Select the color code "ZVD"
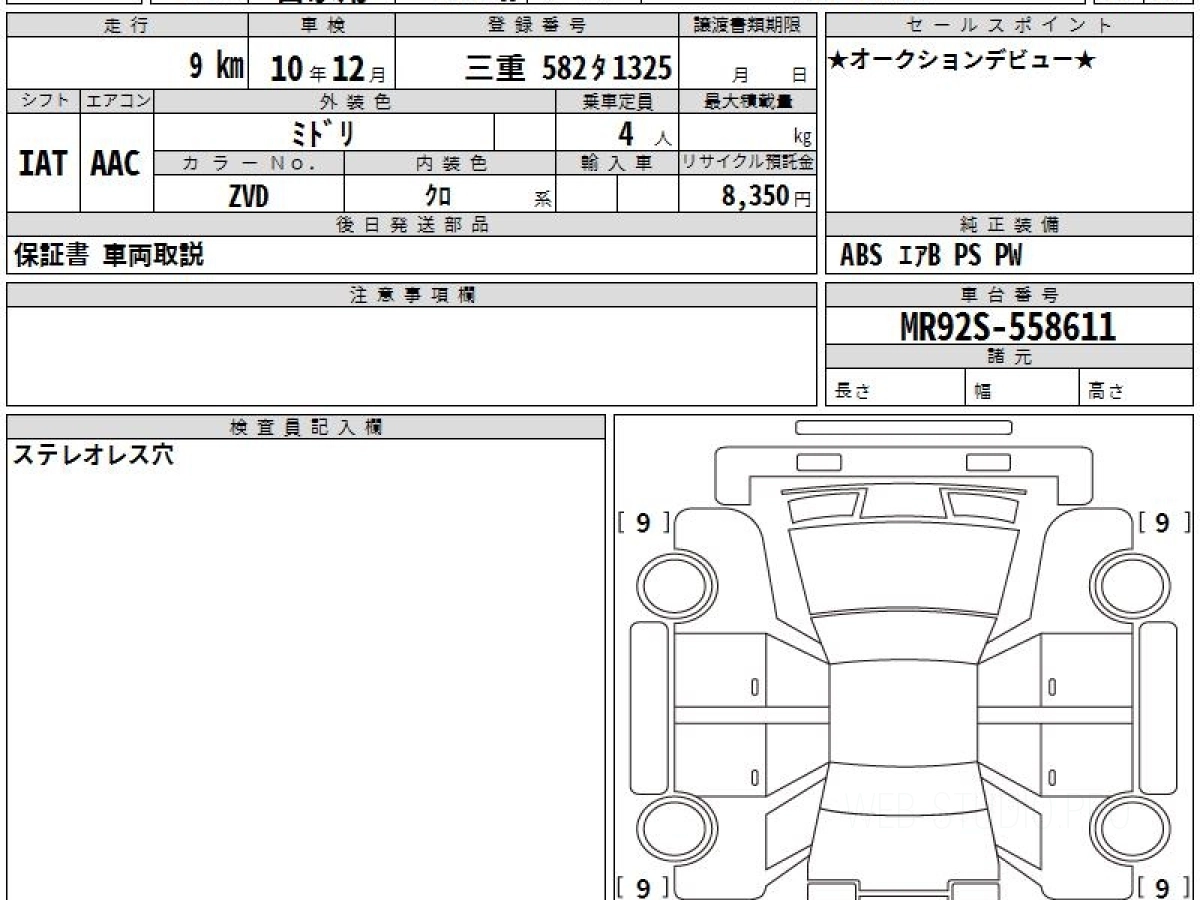1200x900 pixels. (x=248, y=196)
